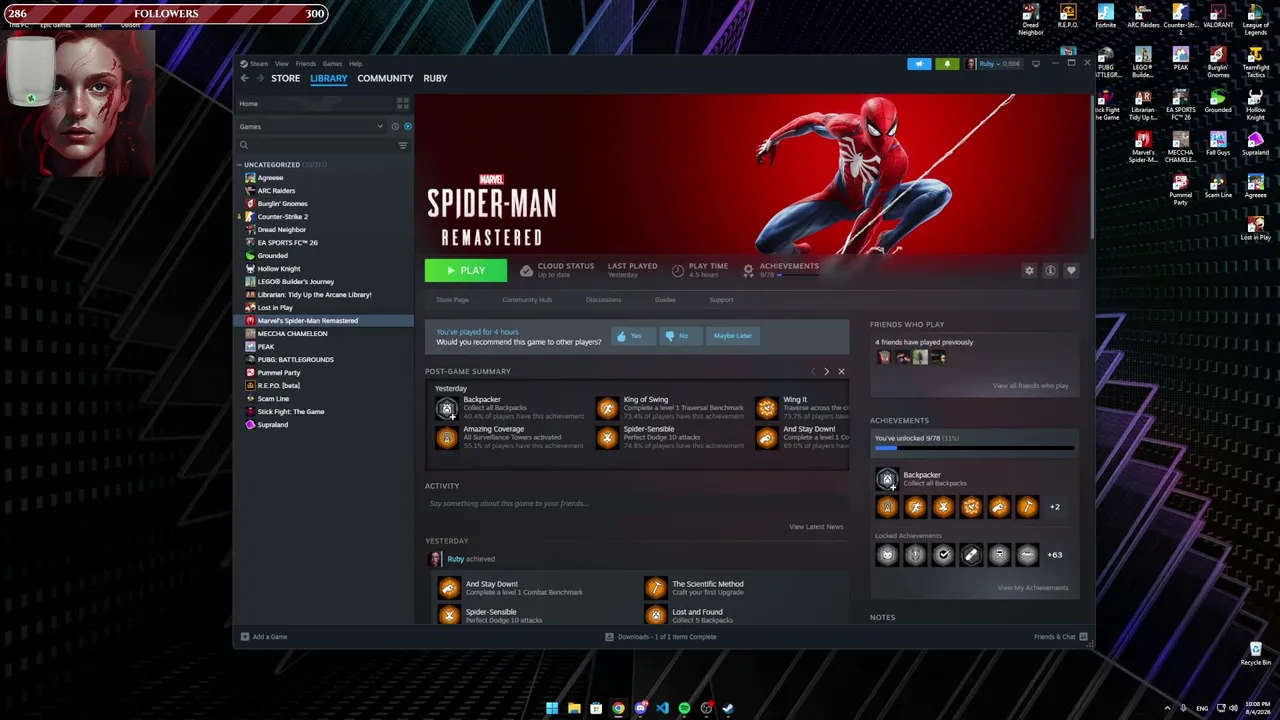The height and width of the screenshot is (720, 1280).
Task: Select Teamfight Tactics desktop icon
Action: click(x=1255, y=62)
